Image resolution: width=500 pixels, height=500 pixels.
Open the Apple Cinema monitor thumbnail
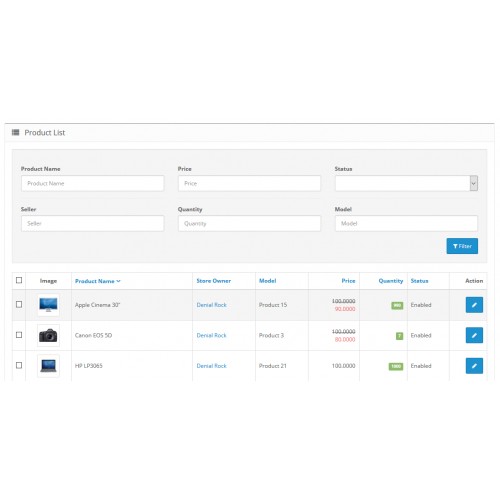point(48,305)
